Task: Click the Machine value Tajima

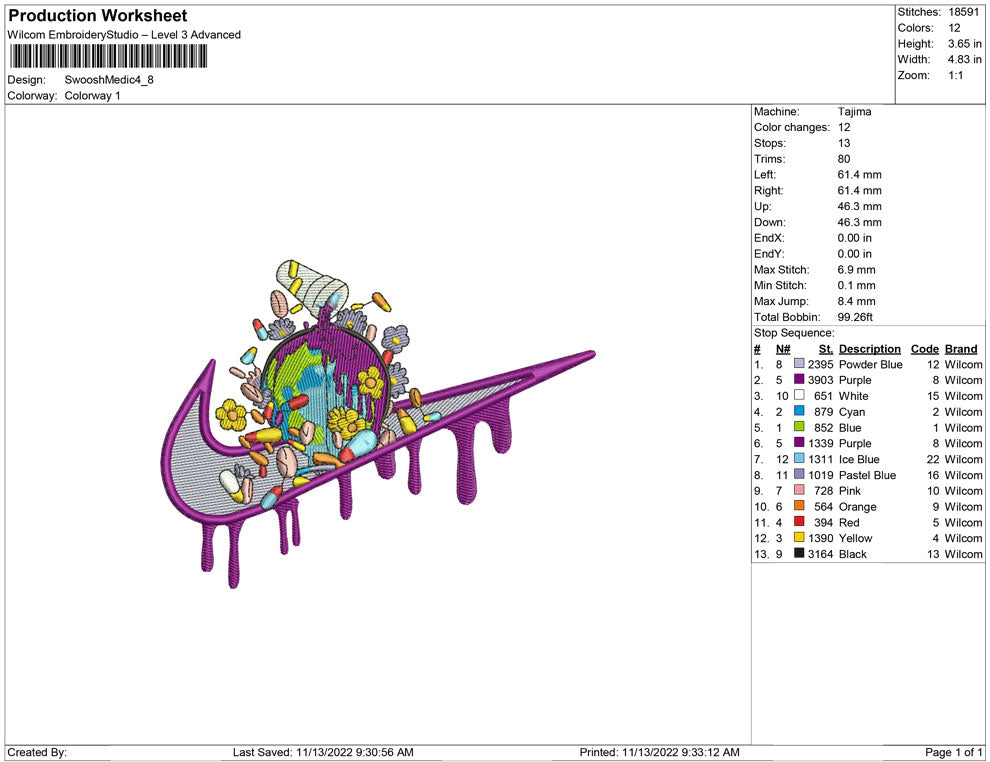Action: (854, 112)
